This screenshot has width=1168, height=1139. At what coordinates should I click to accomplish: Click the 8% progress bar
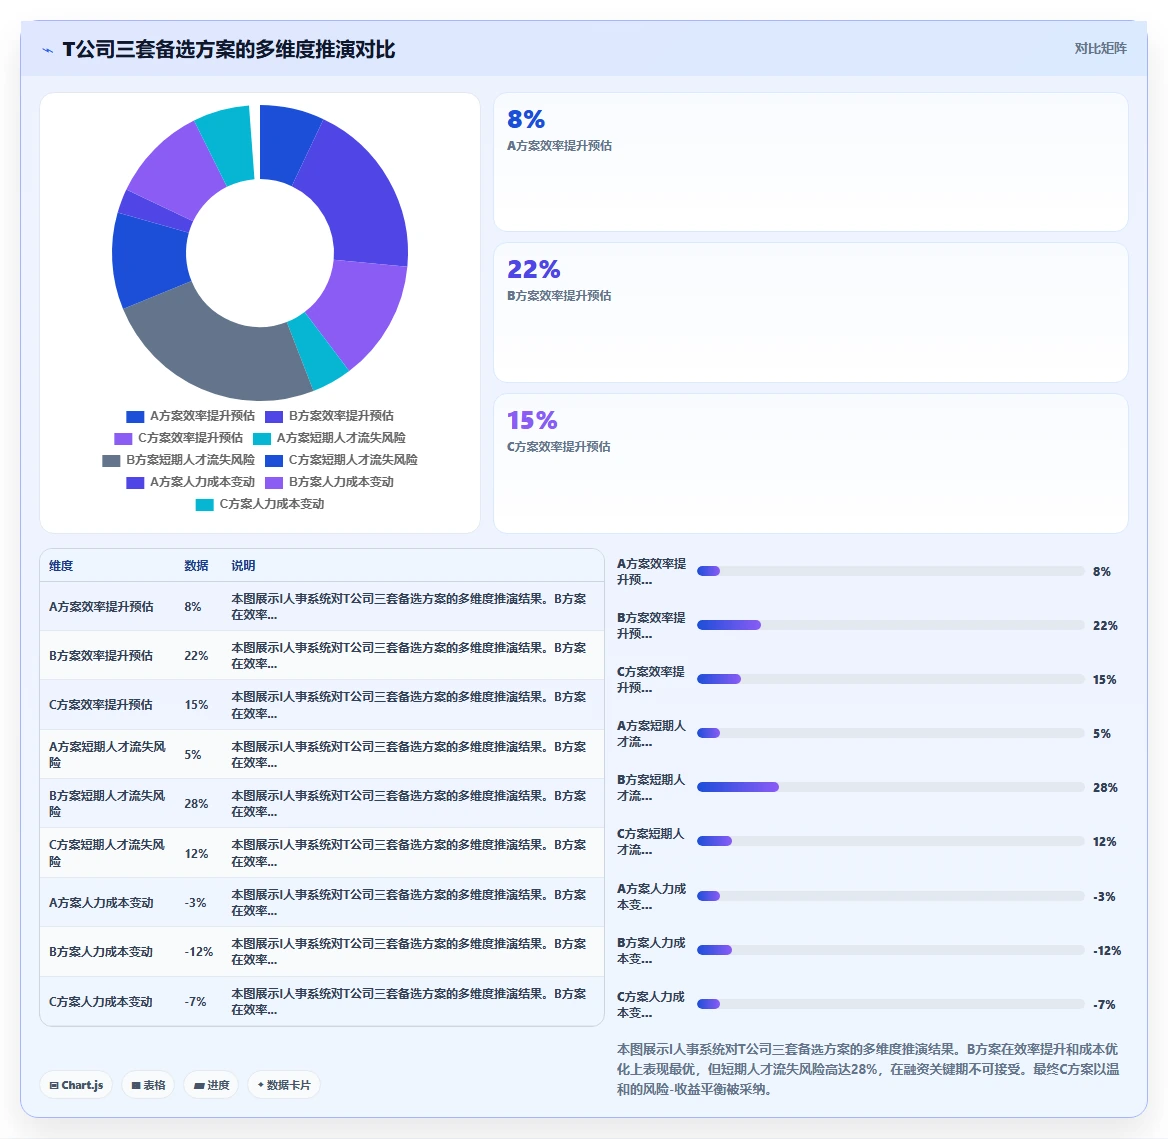click(890, 571)
